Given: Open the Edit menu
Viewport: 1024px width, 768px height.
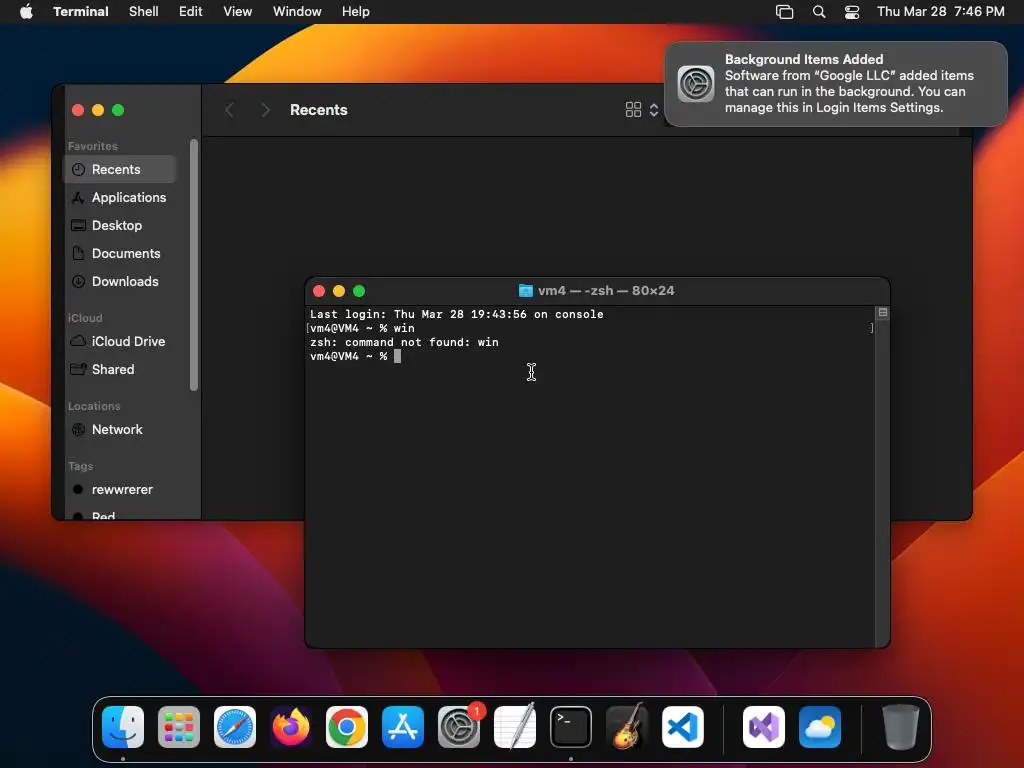Looking at the screenshot, I should [191, 11].
